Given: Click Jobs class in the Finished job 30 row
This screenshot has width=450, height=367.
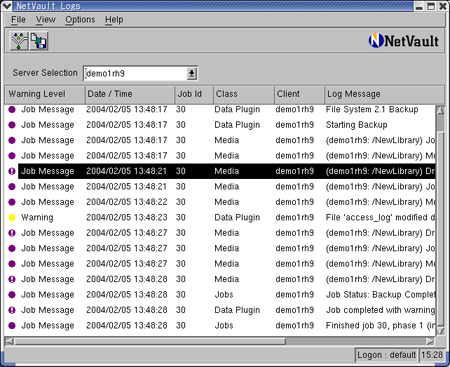Looking at the screenshot, I should [224, 326].
